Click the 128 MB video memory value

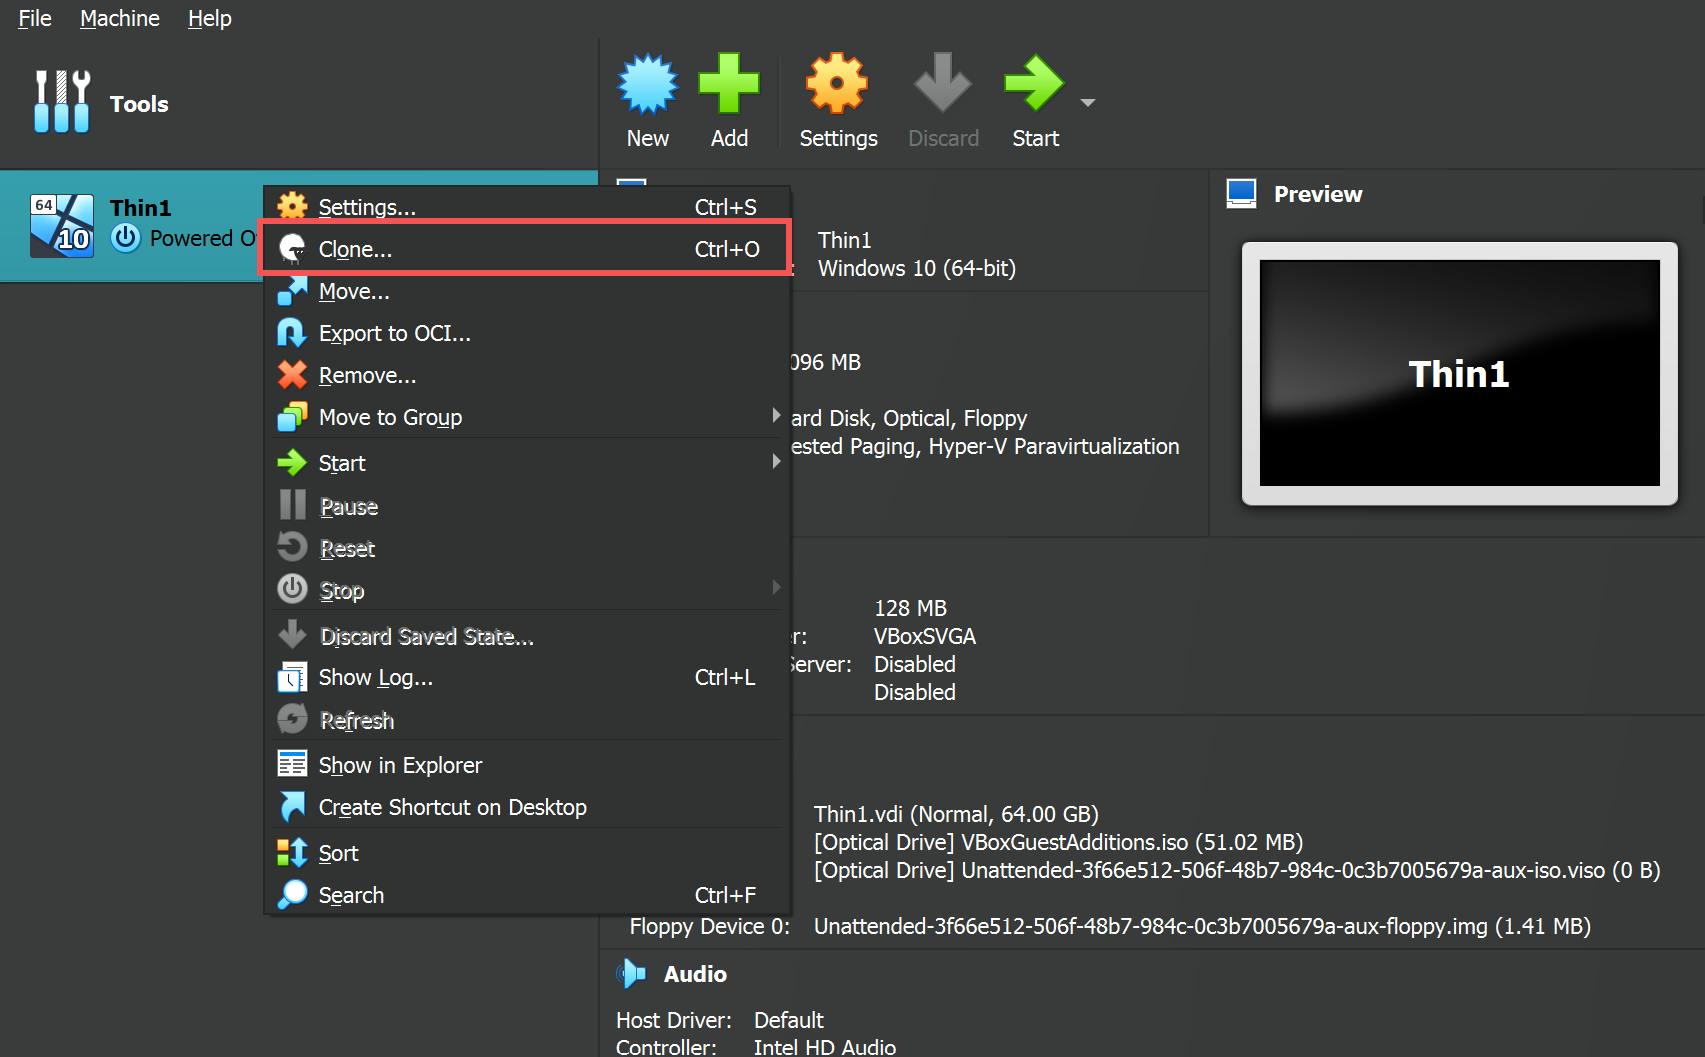pyautogui.click(x=910, y=608)
